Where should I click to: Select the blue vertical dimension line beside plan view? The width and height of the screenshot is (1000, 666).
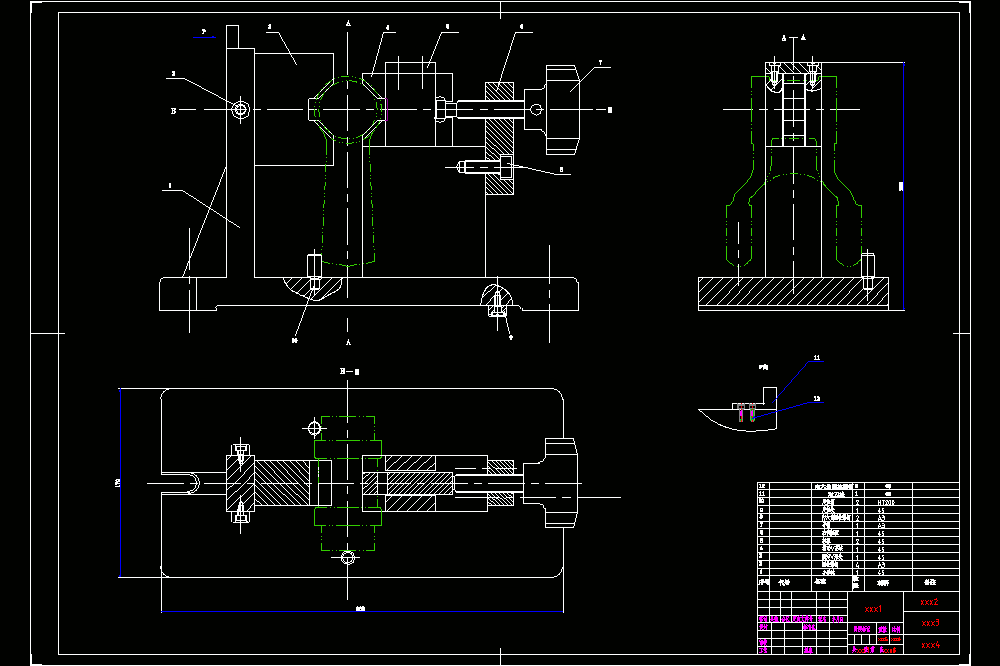tap(120, 482)
